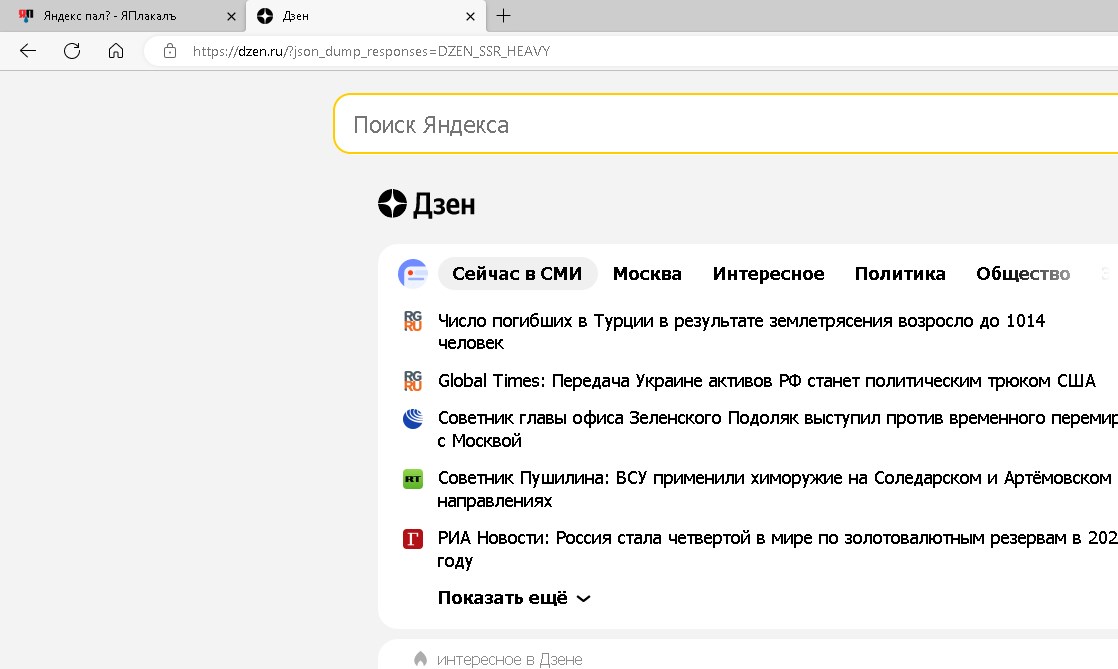Open a new tab with the plus icon
Image resolution: width=1118 pixels, height=669 pixels.
coord(503,16)
